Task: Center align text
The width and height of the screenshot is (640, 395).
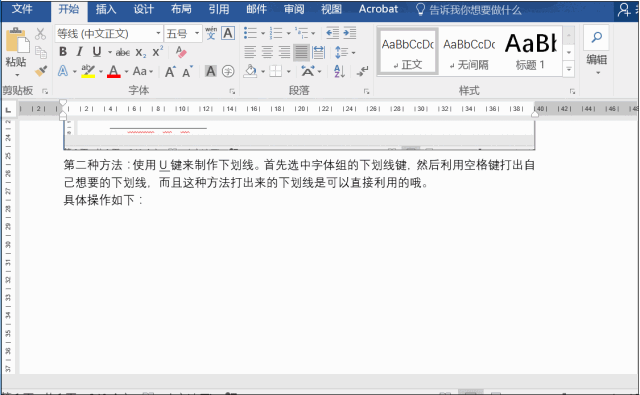Action: click(x=267, y=52)
